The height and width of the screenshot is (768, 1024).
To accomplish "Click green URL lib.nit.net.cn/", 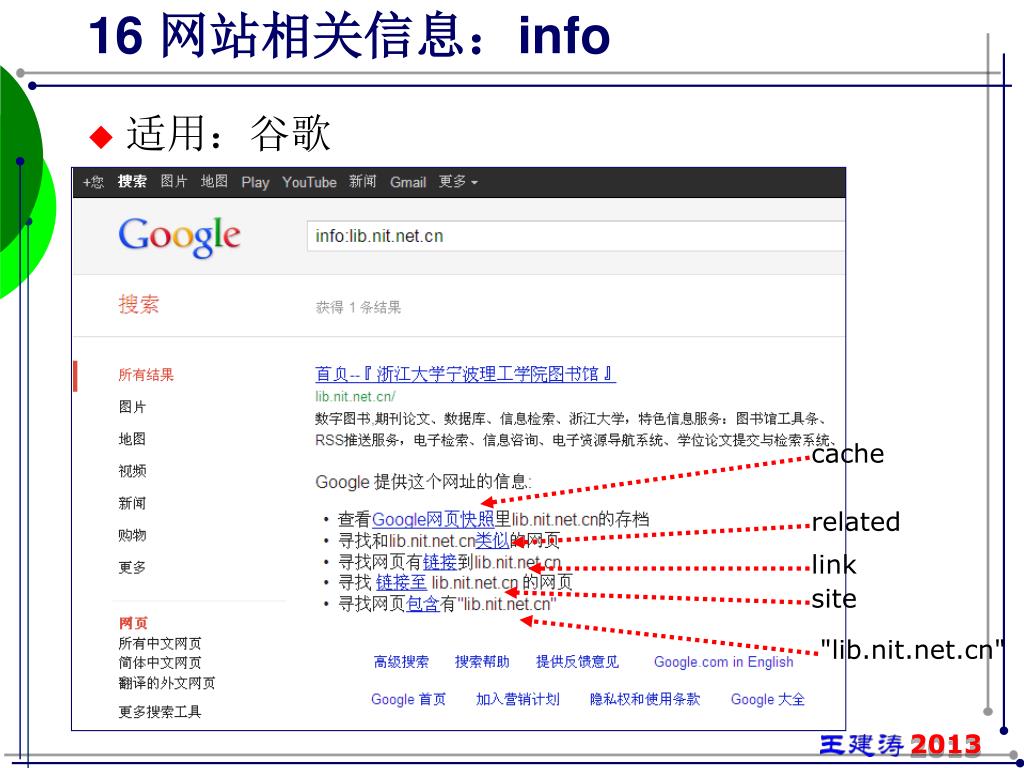I will coord(355,396).
